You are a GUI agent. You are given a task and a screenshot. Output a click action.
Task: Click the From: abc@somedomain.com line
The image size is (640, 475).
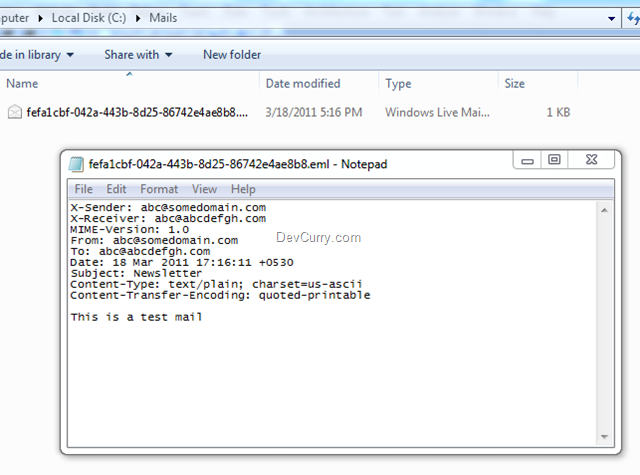(x=154, y=240)
